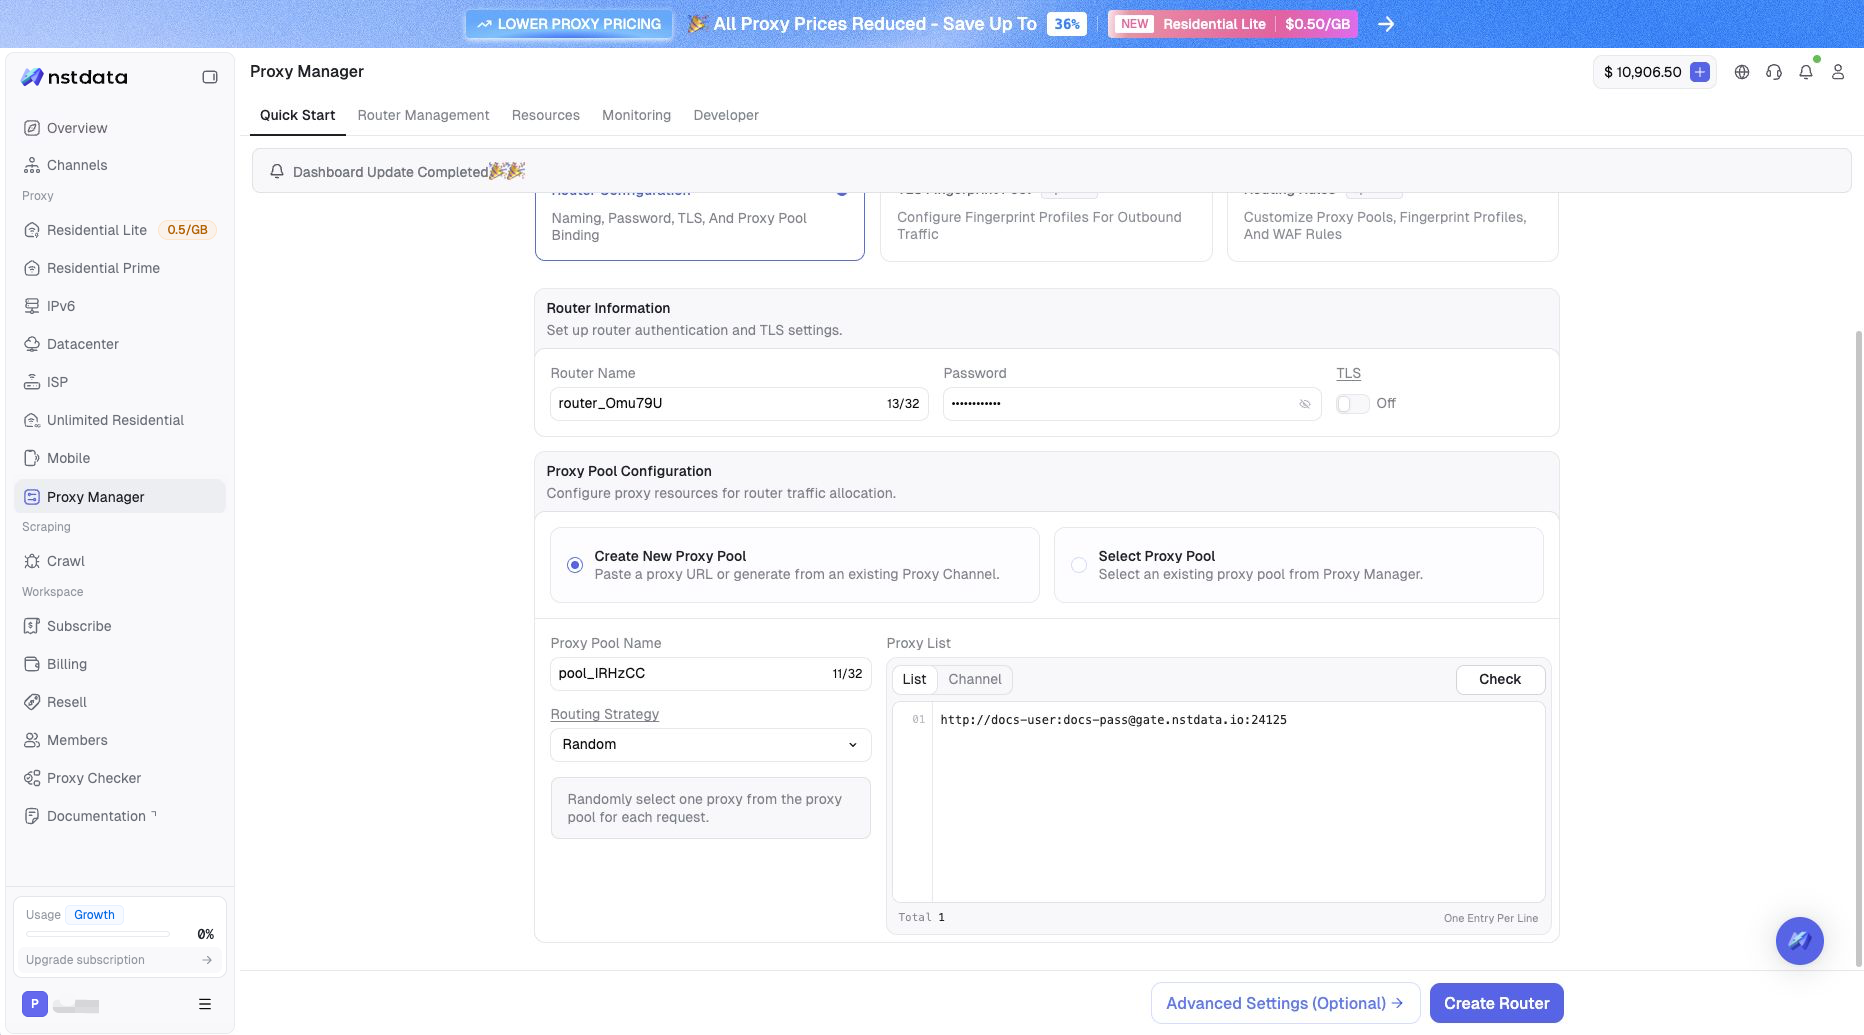Image resolution: width=1864 pixels, height=1035 pixels.
Task: Show the hidden password
Action: [x=1305, y=404]
